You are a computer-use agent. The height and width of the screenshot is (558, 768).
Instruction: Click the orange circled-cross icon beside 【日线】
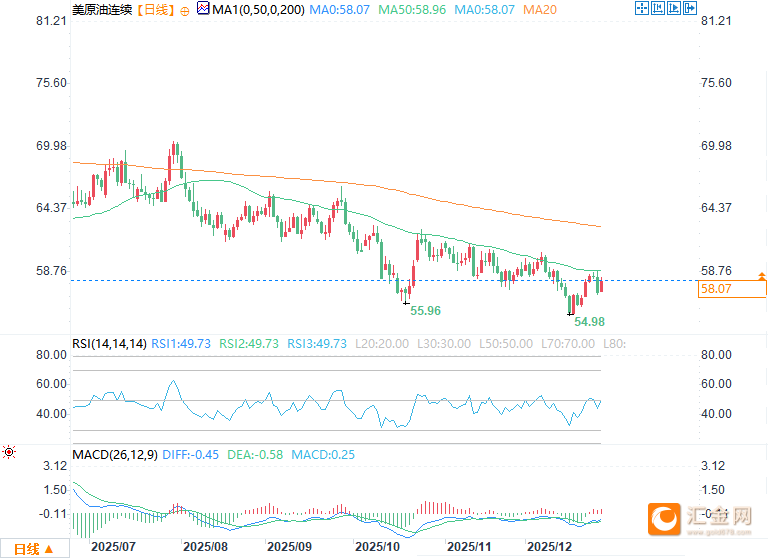(x=185, y=11)
